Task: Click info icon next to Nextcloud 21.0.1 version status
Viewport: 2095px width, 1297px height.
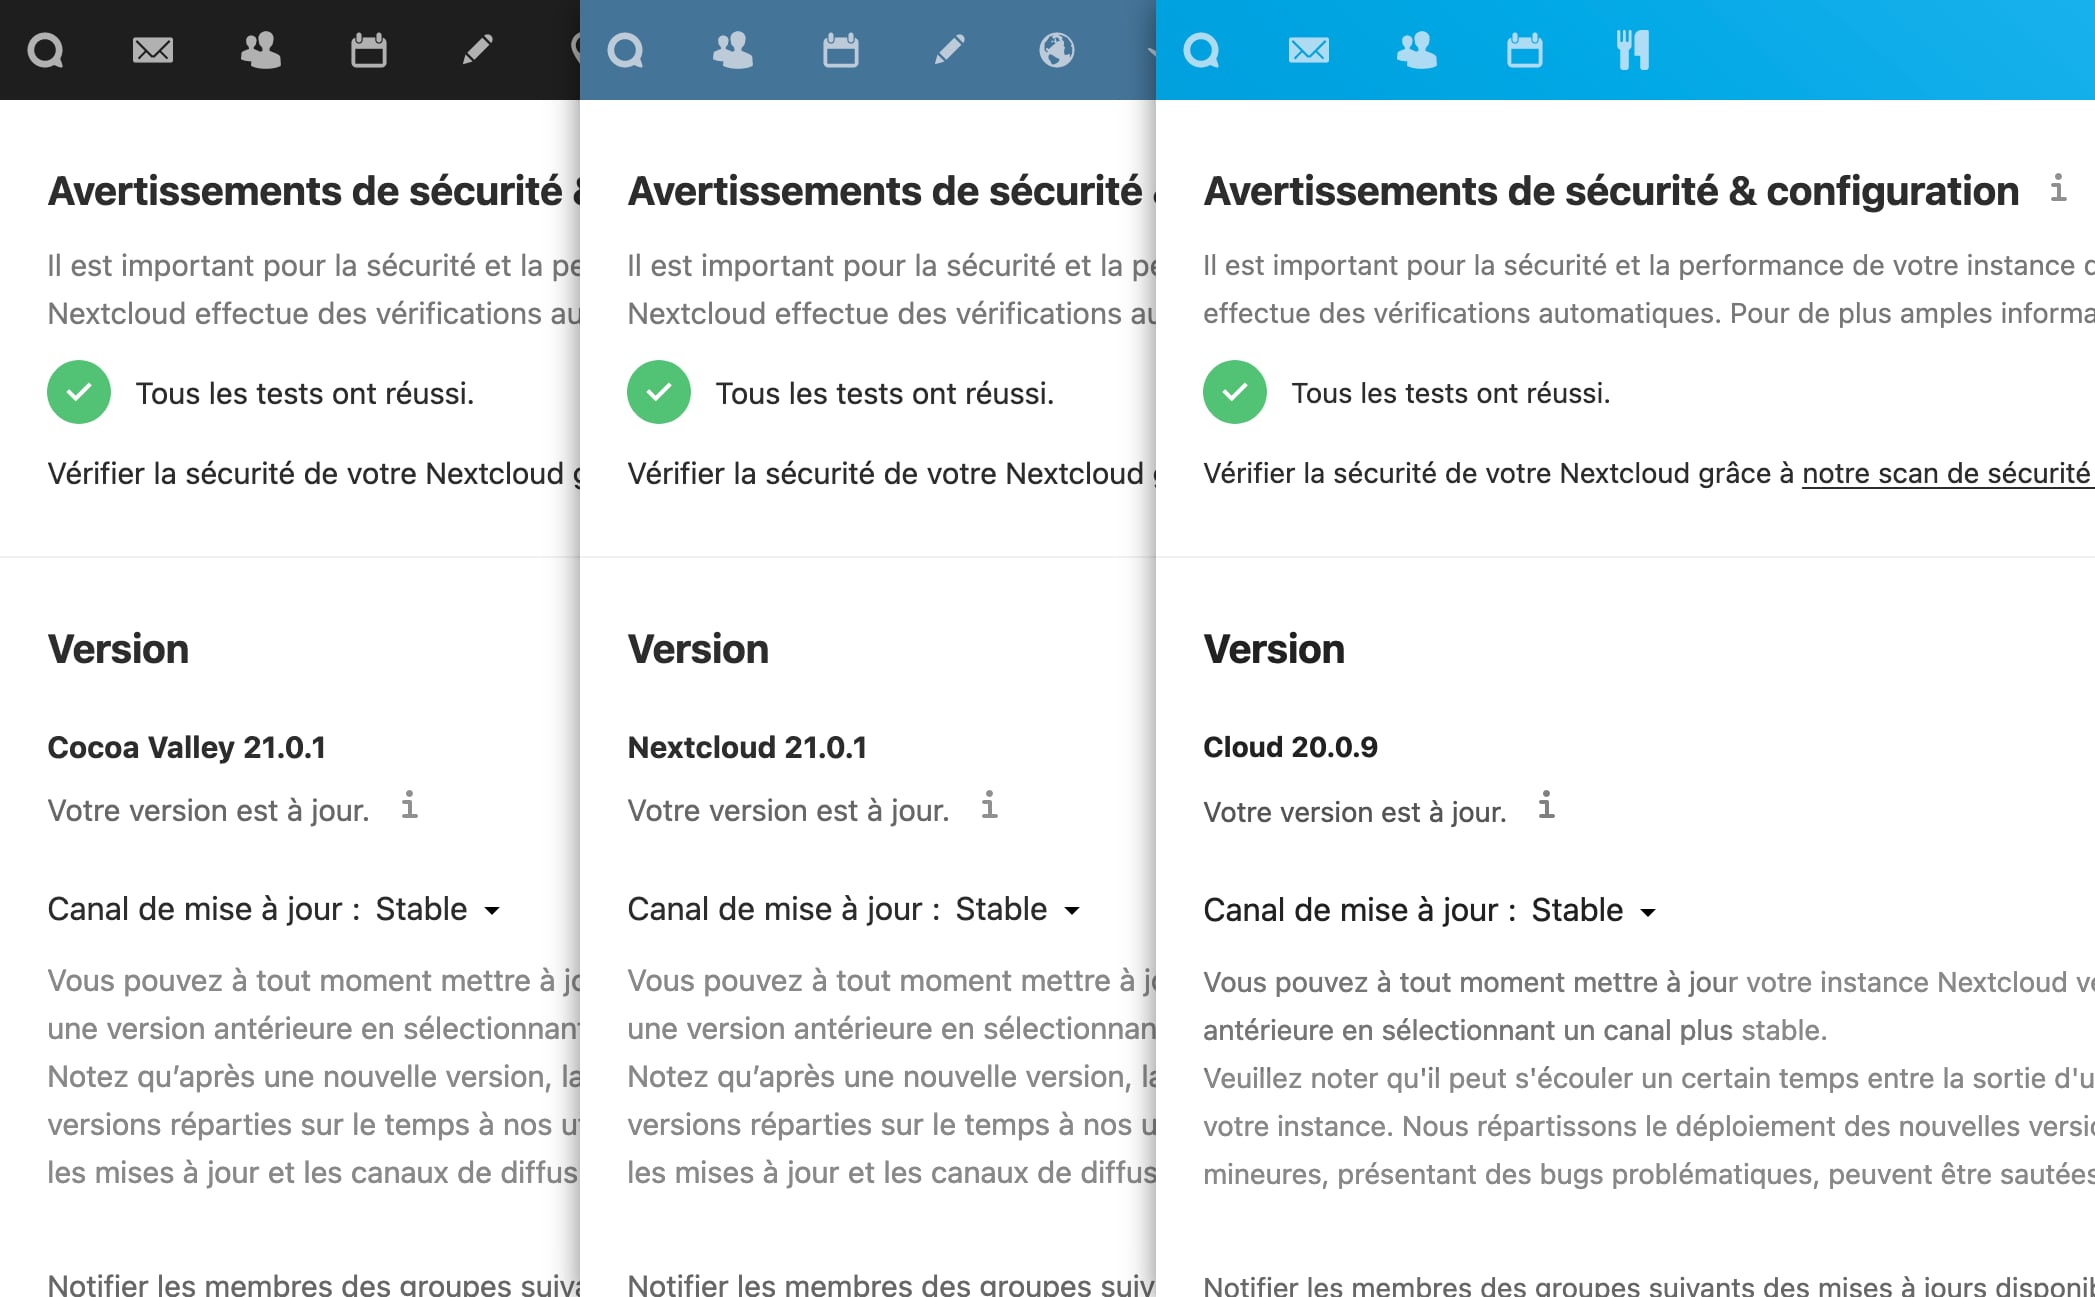Action: [x=989, y=804]
